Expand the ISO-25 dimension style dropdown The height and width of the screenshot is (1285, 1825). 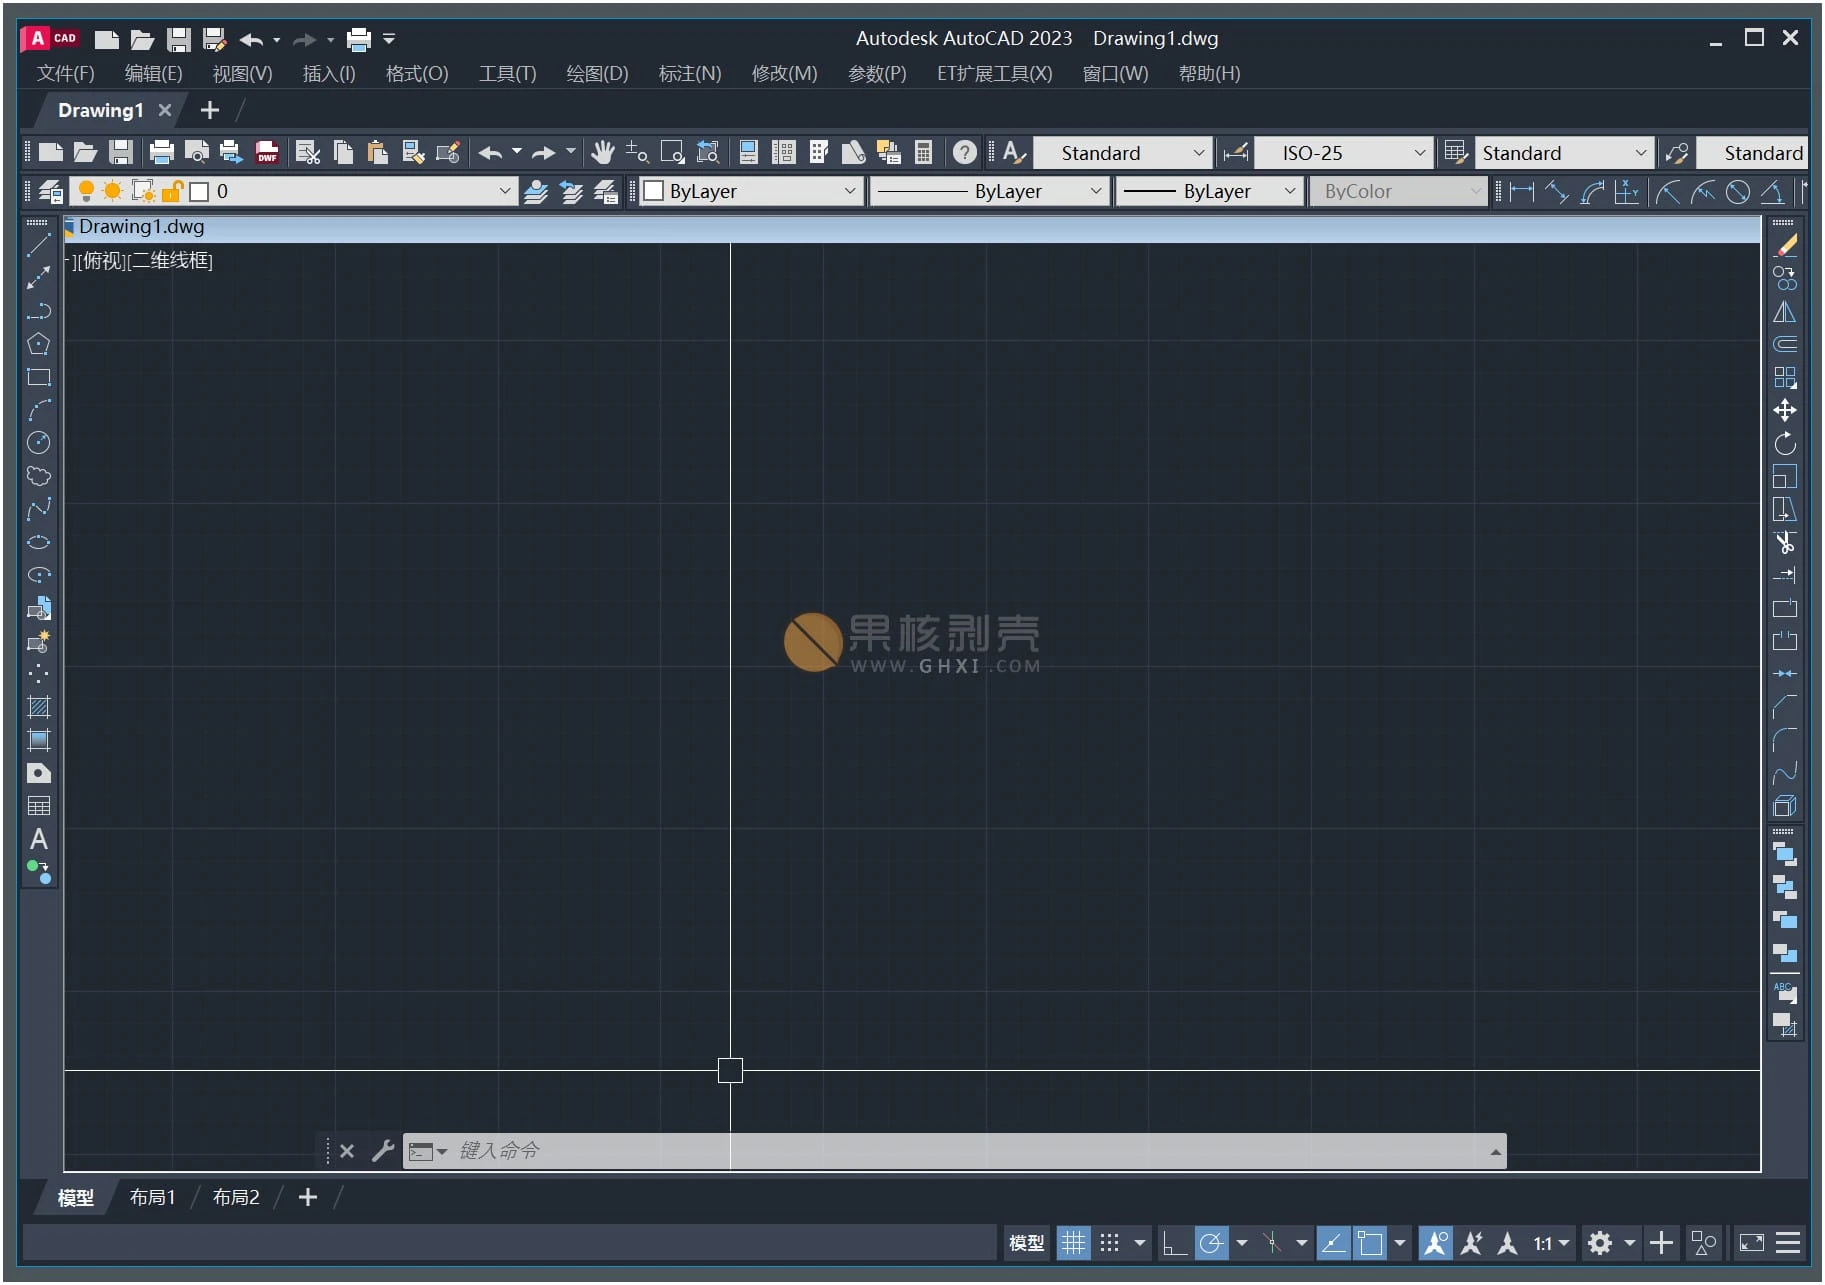coord(1419,153)
